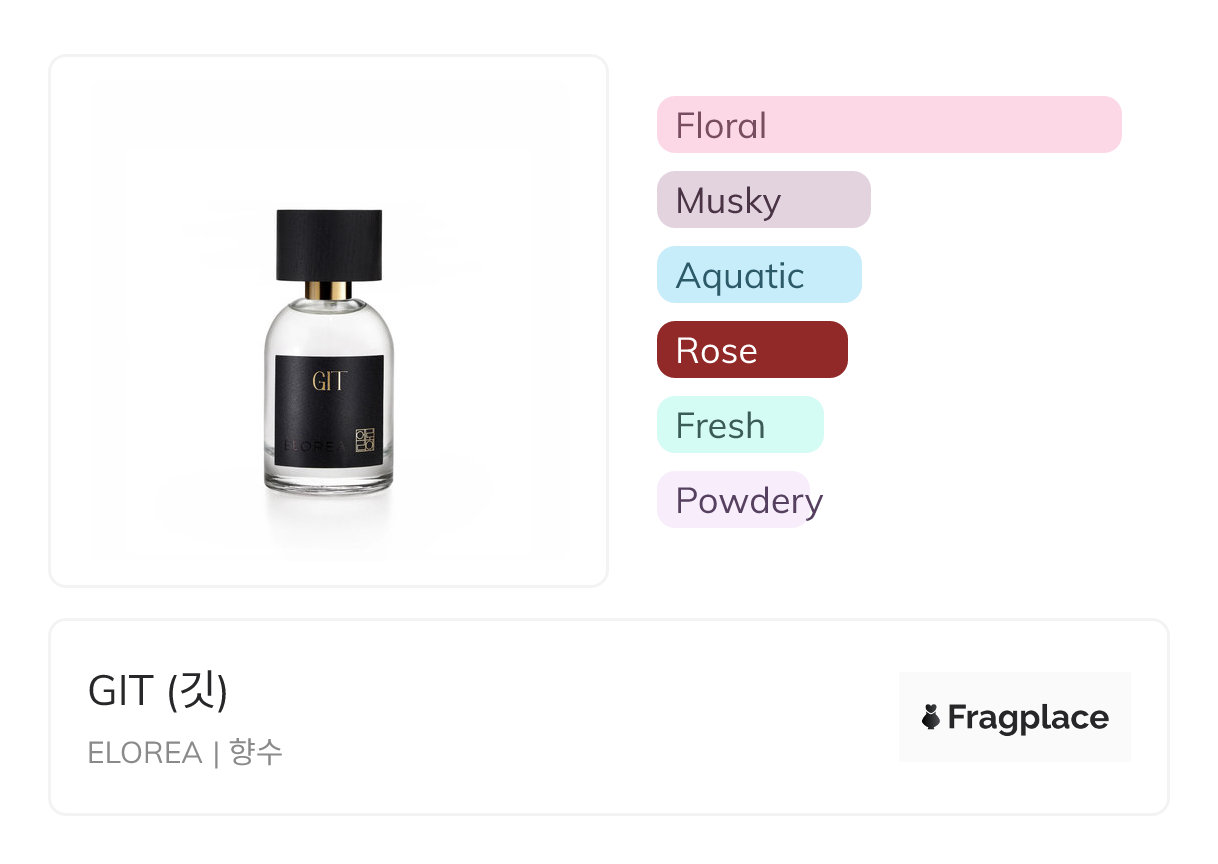Viewport: 1218px width, 864px height.
Task: Click the Fragplace perfume bottle logo icon
Action: [x=931, y=717]
